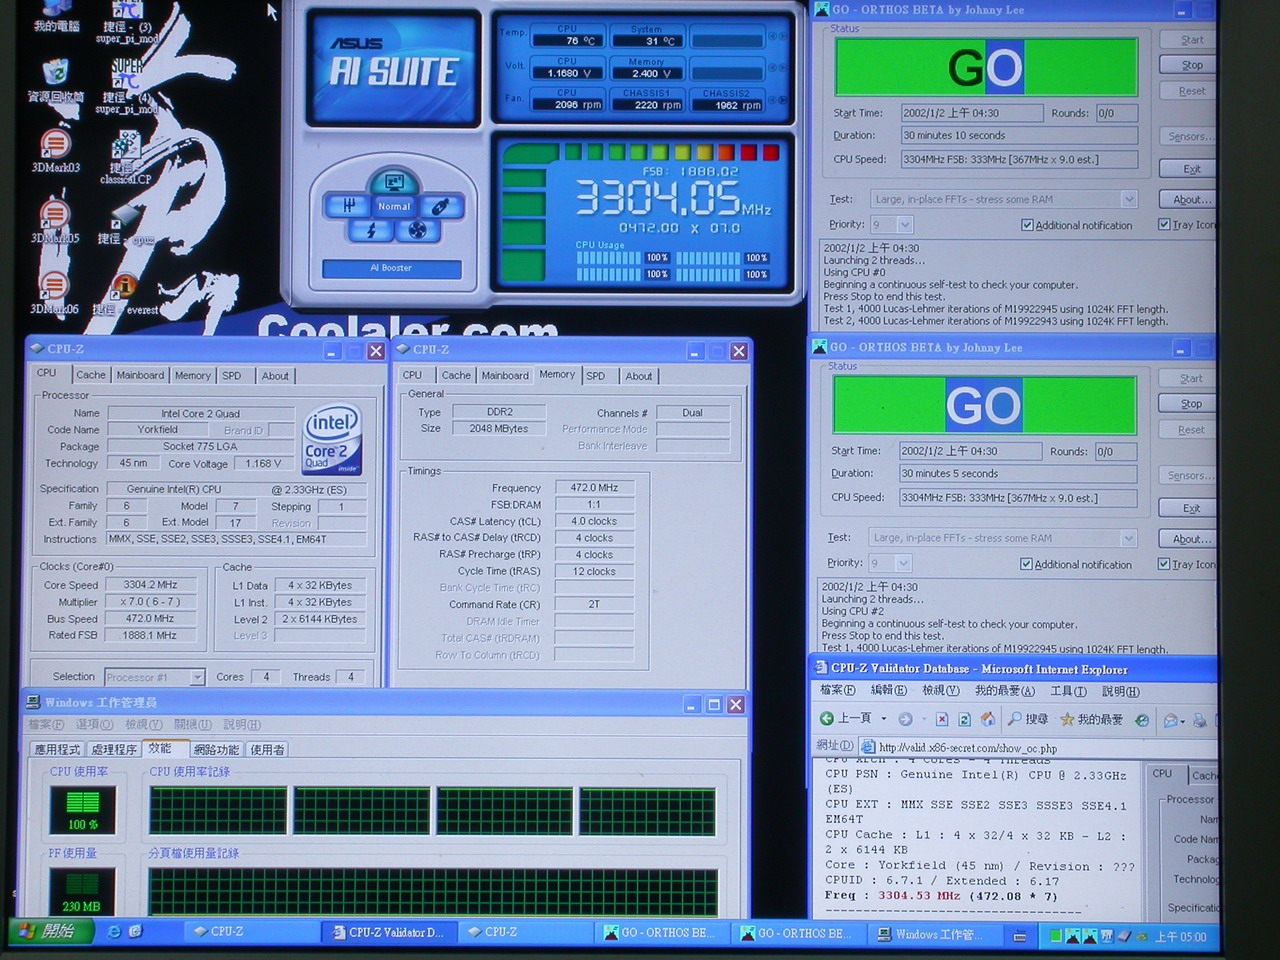Image resolution: width=1280 pixels, height=960 pixels.
Task: Click the IE address bar URL field
Action: click(x=1040, y=747)
